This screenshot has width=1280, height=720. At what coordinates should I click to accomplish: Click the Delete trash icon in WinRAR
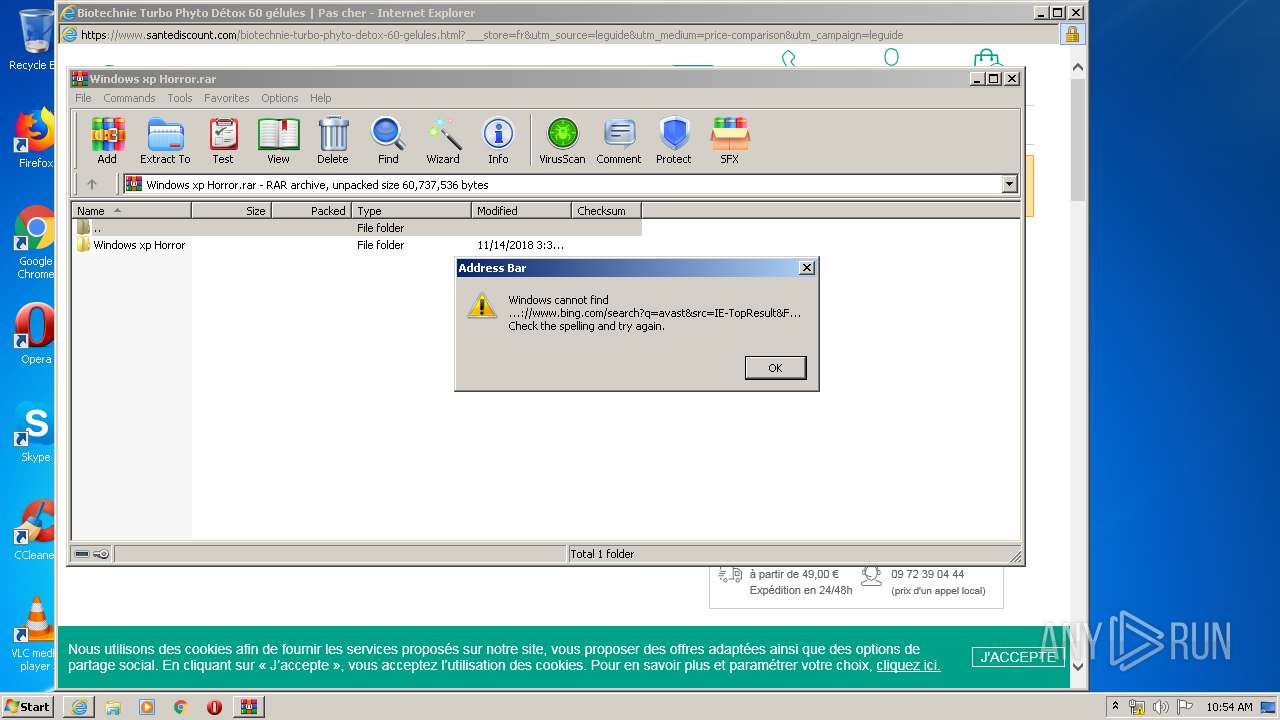pyautogui.click(x=333, y=140)
